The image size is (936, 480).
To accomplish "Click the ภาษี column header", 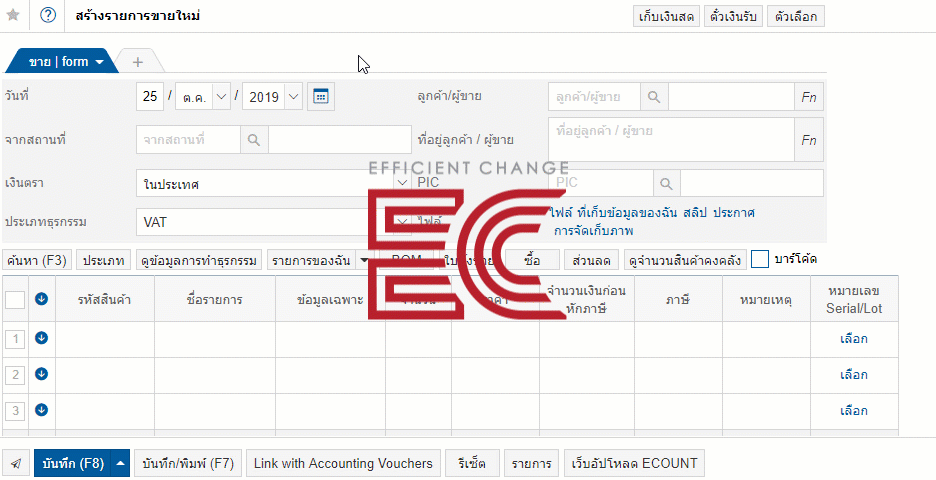I will [678, 300].
